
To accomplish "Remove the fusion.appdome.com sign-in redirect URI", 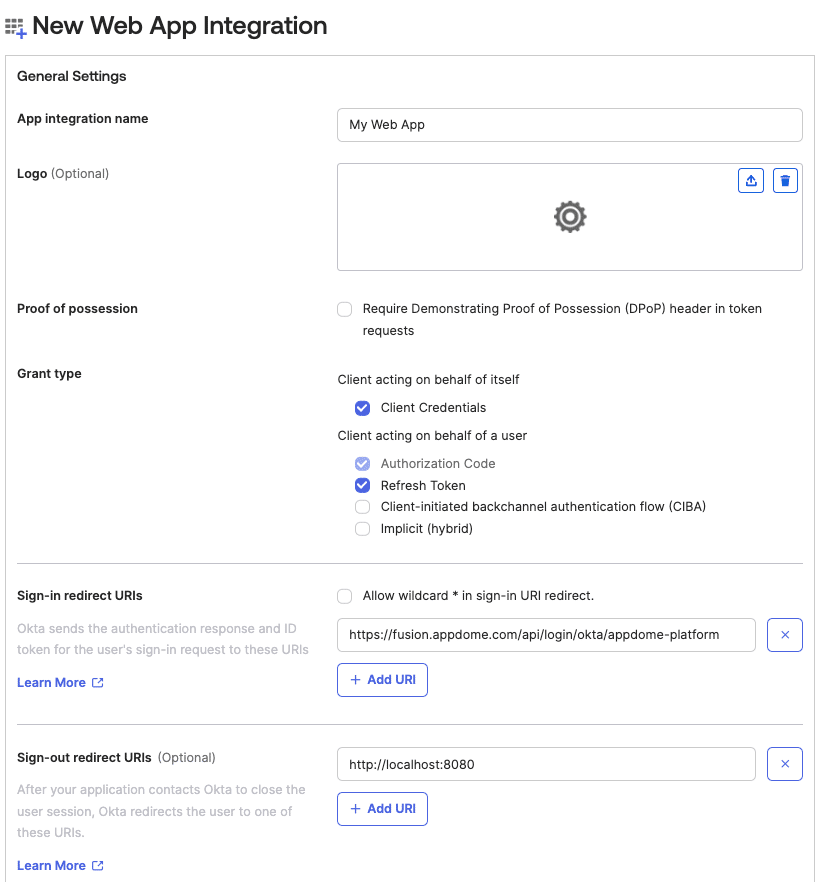I will 785,635.
